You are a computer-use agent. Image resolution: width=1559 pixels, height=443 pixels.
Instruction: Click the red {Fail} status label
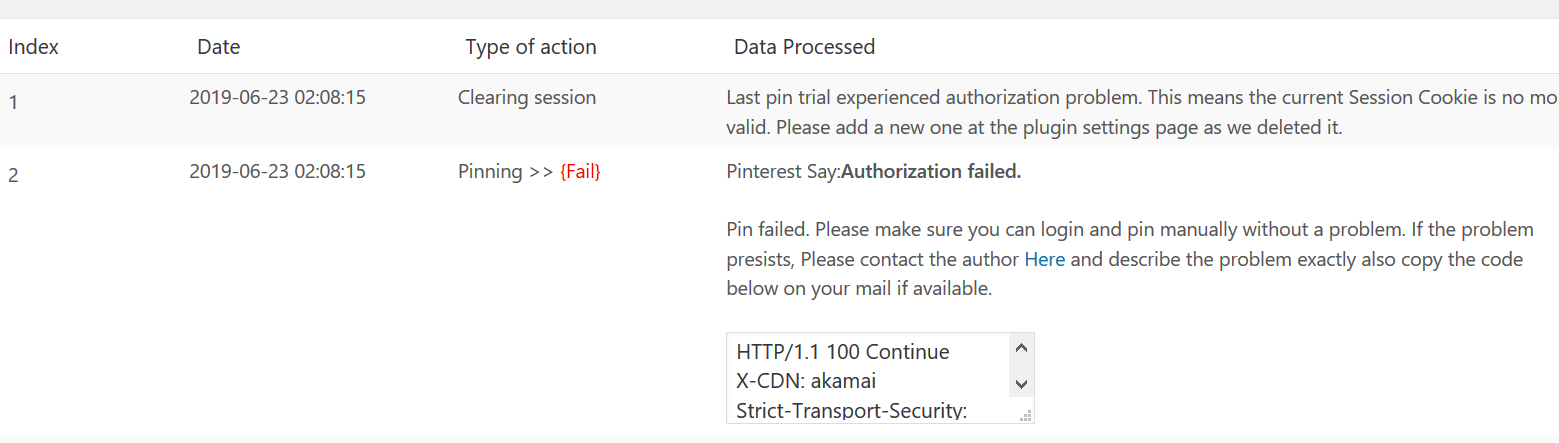[x=580, y=171]
